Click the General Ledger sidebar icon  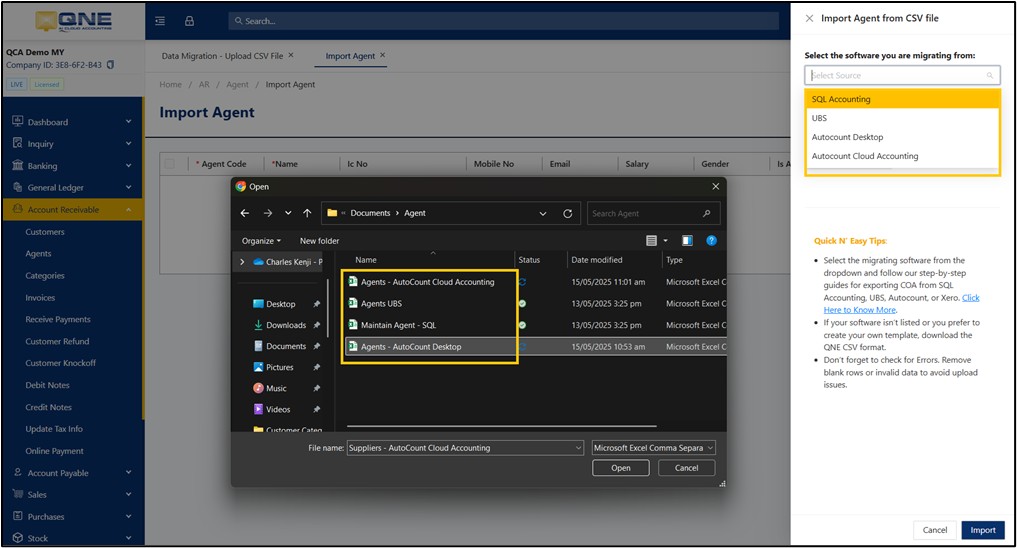tap(18, 187)
